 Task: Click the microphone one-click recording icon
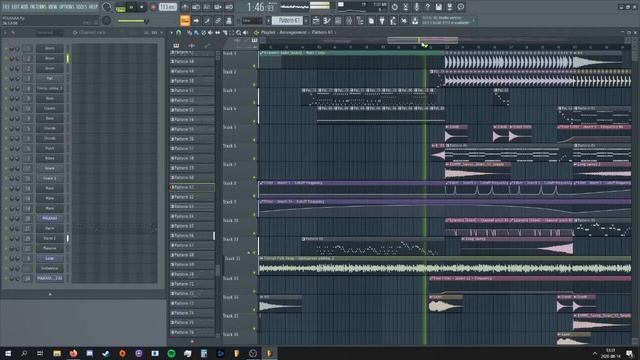[416, 7]
